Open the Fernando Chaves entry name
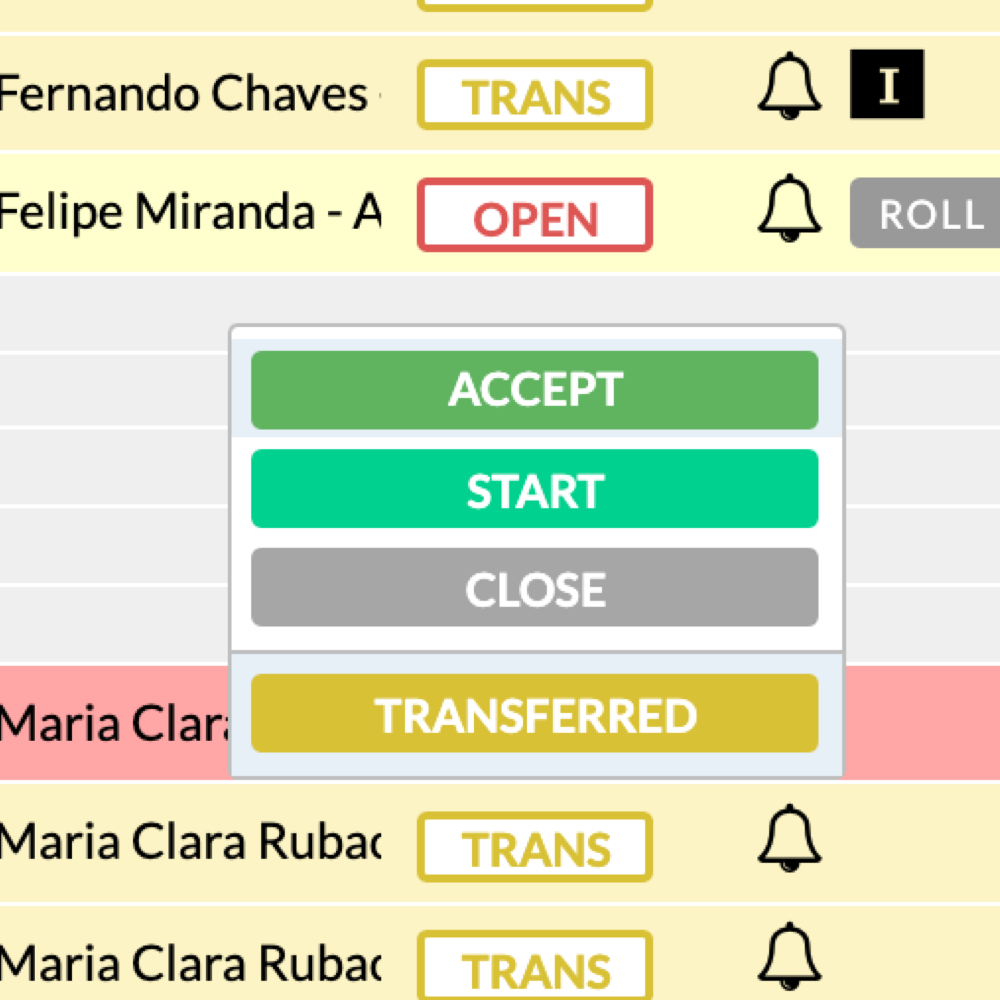The height and width of the screenshot is (1000, 1000). (x=185, y=94)
